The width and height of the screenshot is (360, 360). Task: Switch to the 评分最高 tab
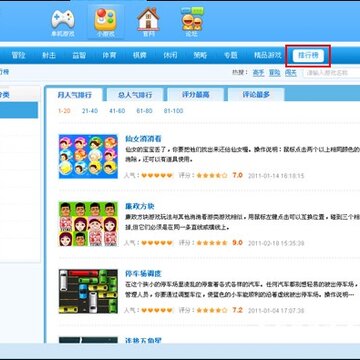(196, 95)
